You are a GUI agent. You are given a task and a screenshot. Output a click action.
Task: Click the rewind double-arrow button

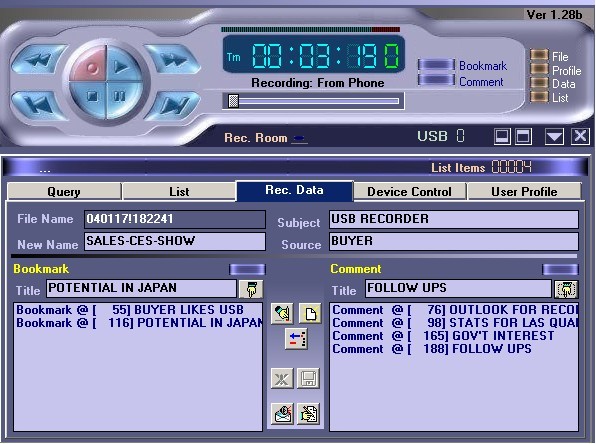pyautogui.click(x=38, y=60)
